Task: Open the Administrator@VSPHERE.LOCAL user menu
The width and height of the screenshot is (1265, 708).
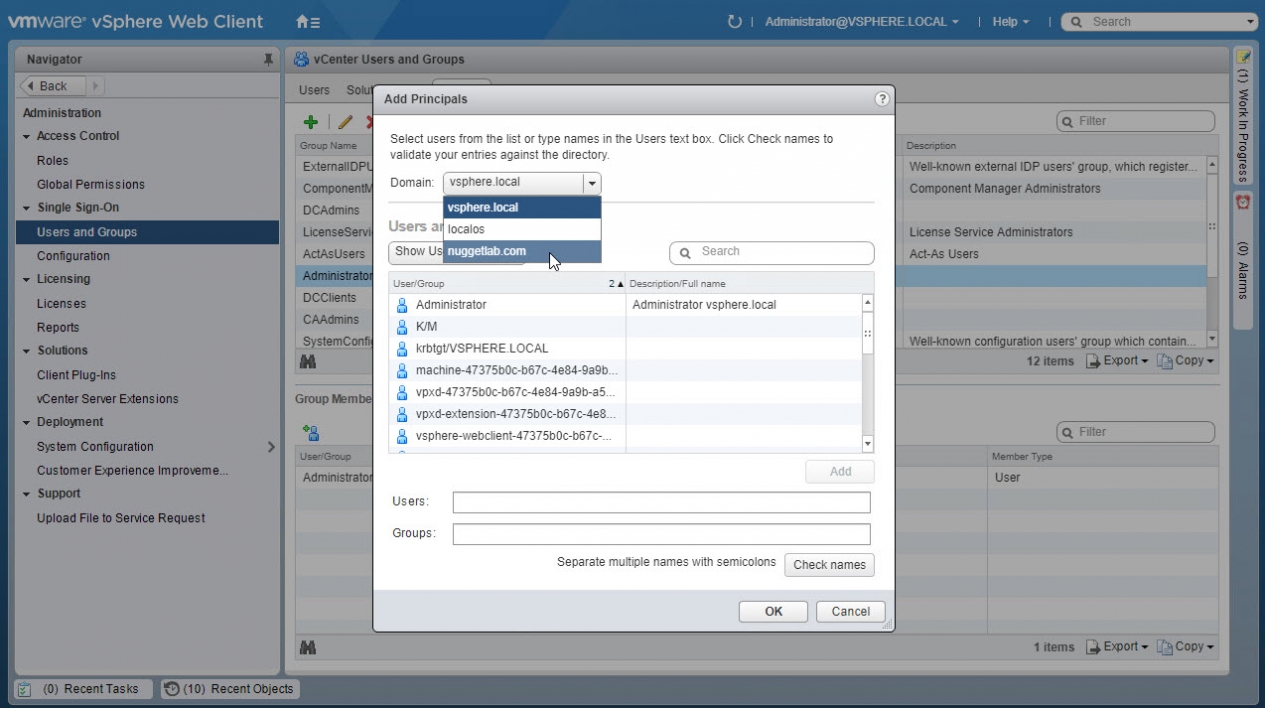Action: 861,21
